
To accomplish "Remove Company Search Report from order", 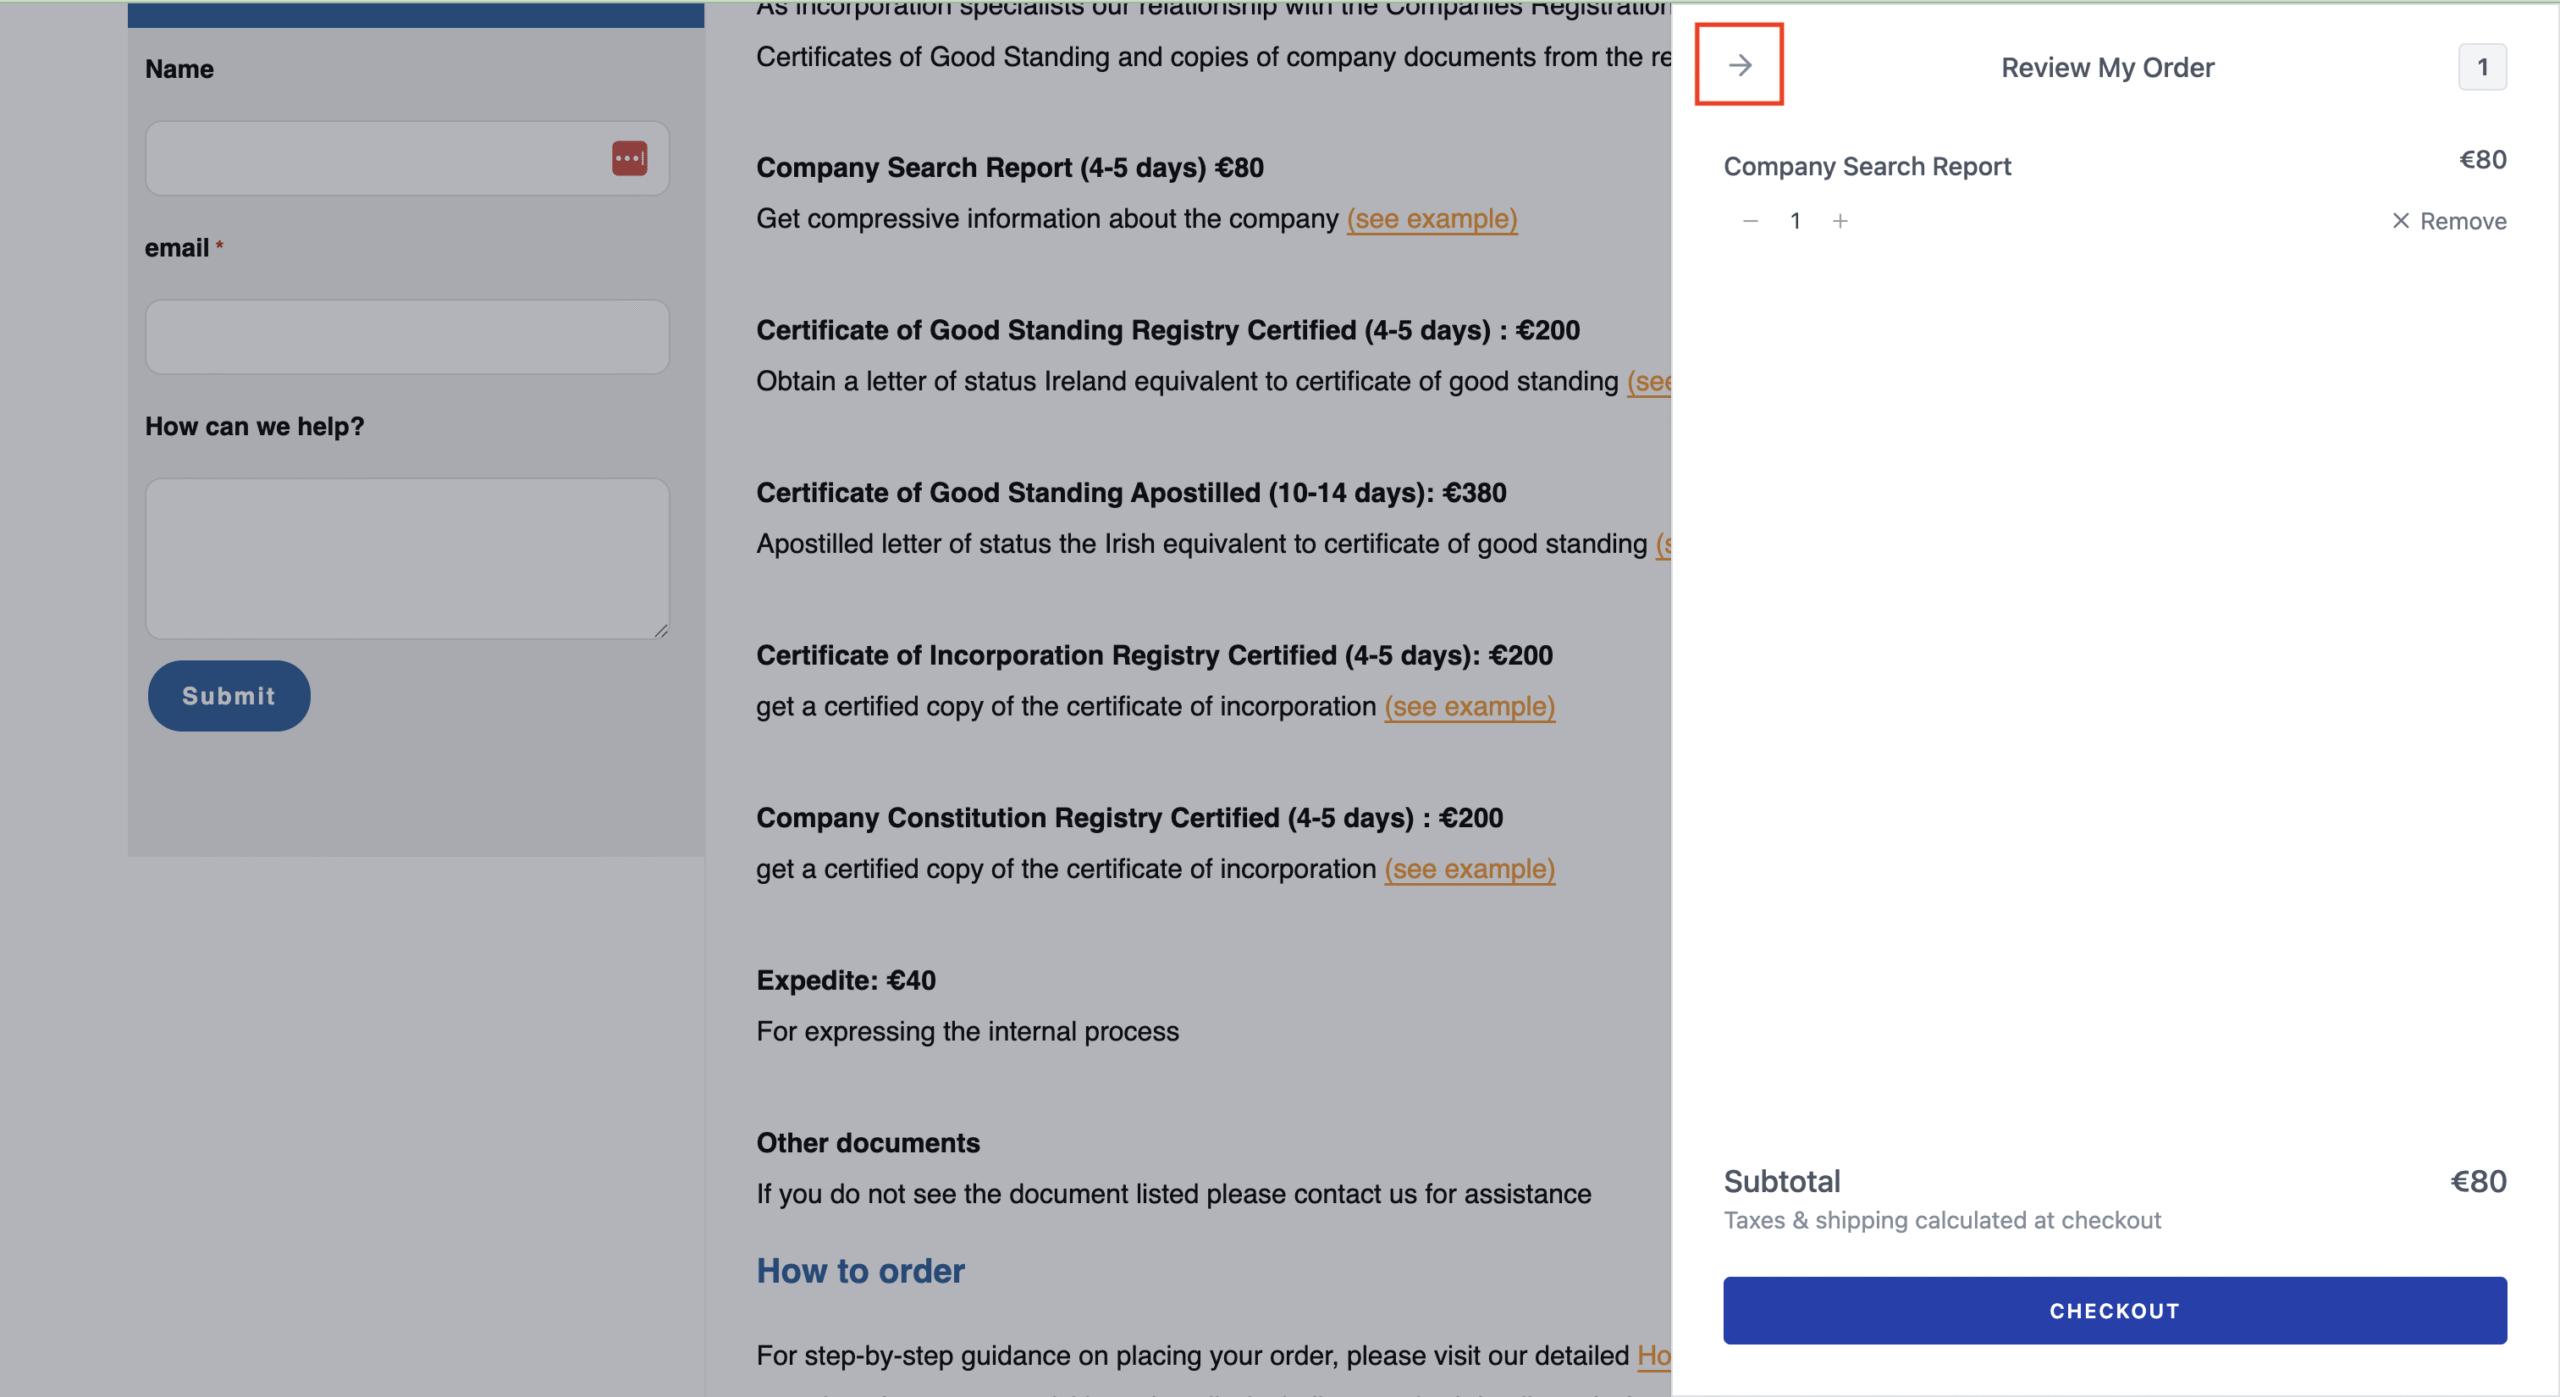I will [2449, 221].
